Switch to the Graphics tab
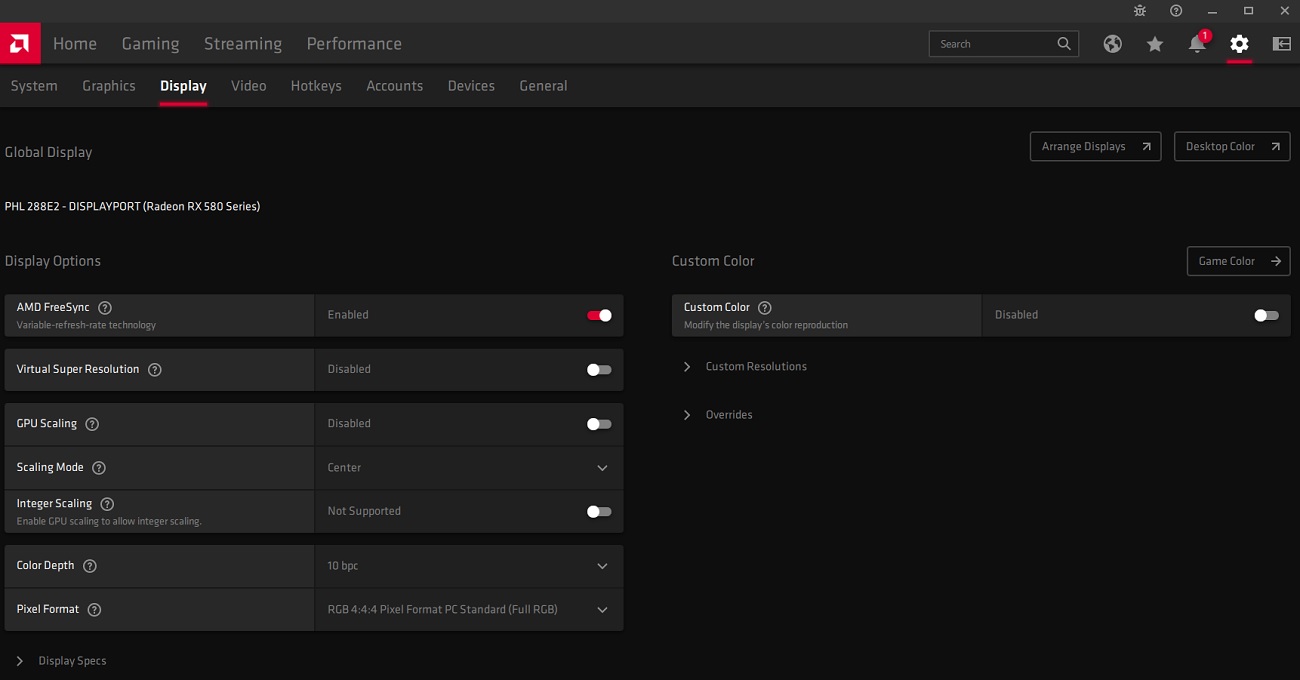 point(109,86)
